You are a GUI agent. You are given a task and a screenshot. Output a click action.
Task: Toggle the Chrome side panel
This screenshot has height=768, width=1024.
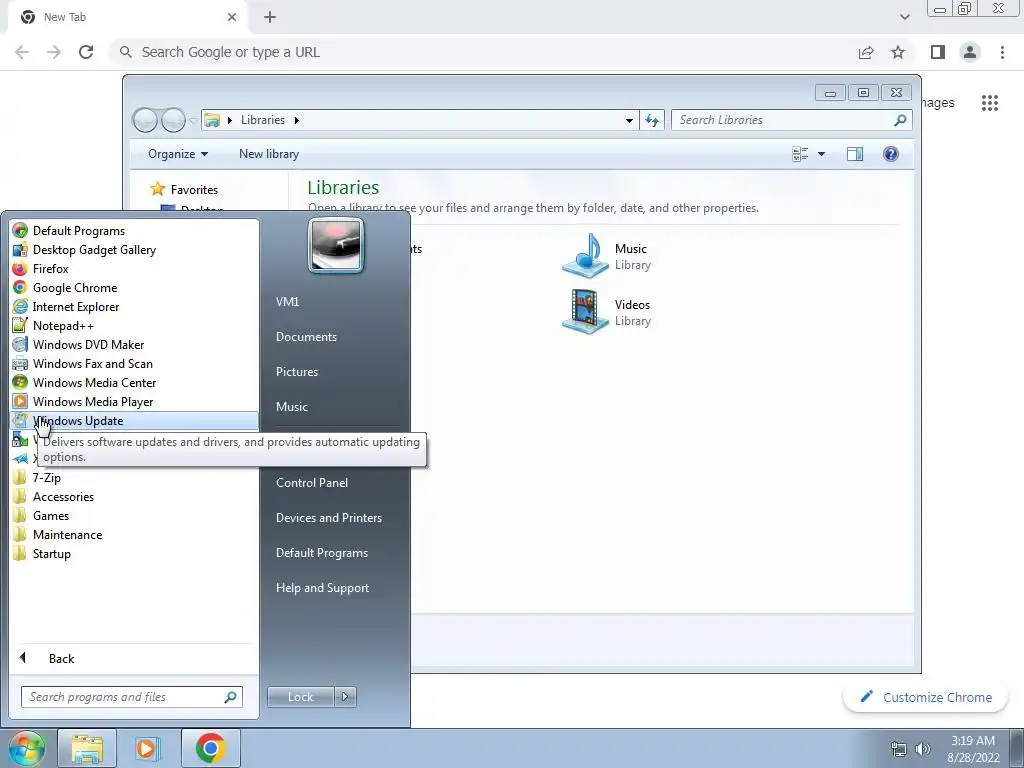(x=938, y=52)
